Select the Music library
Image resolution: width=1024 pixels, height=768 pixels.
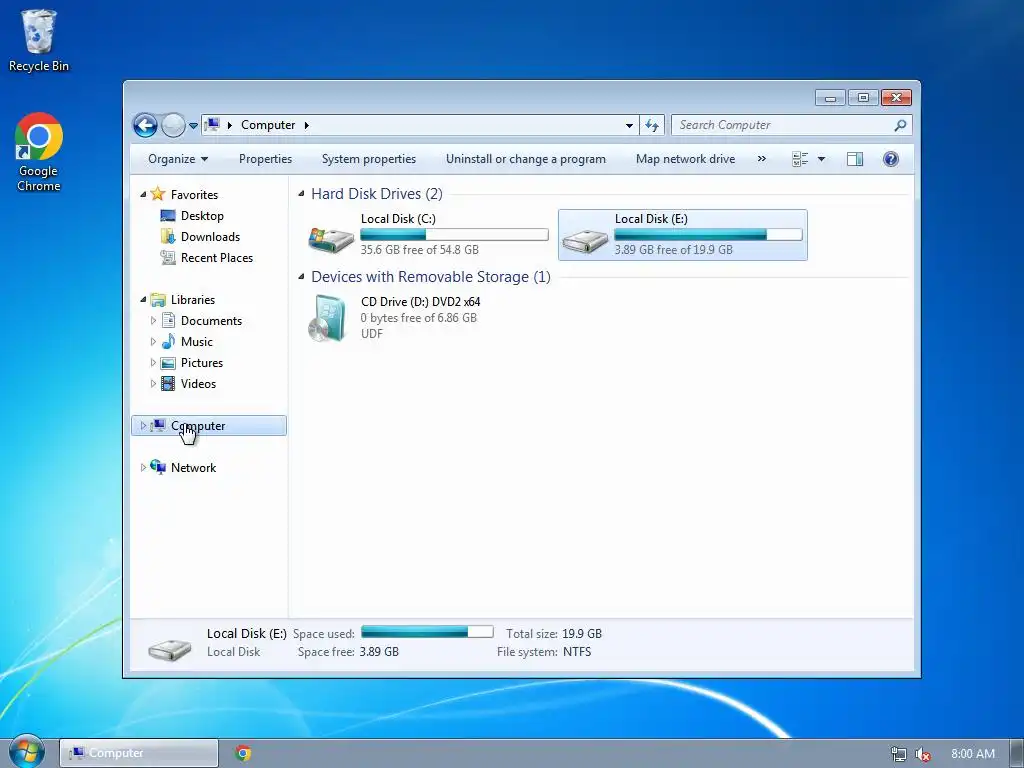[197, 342]
